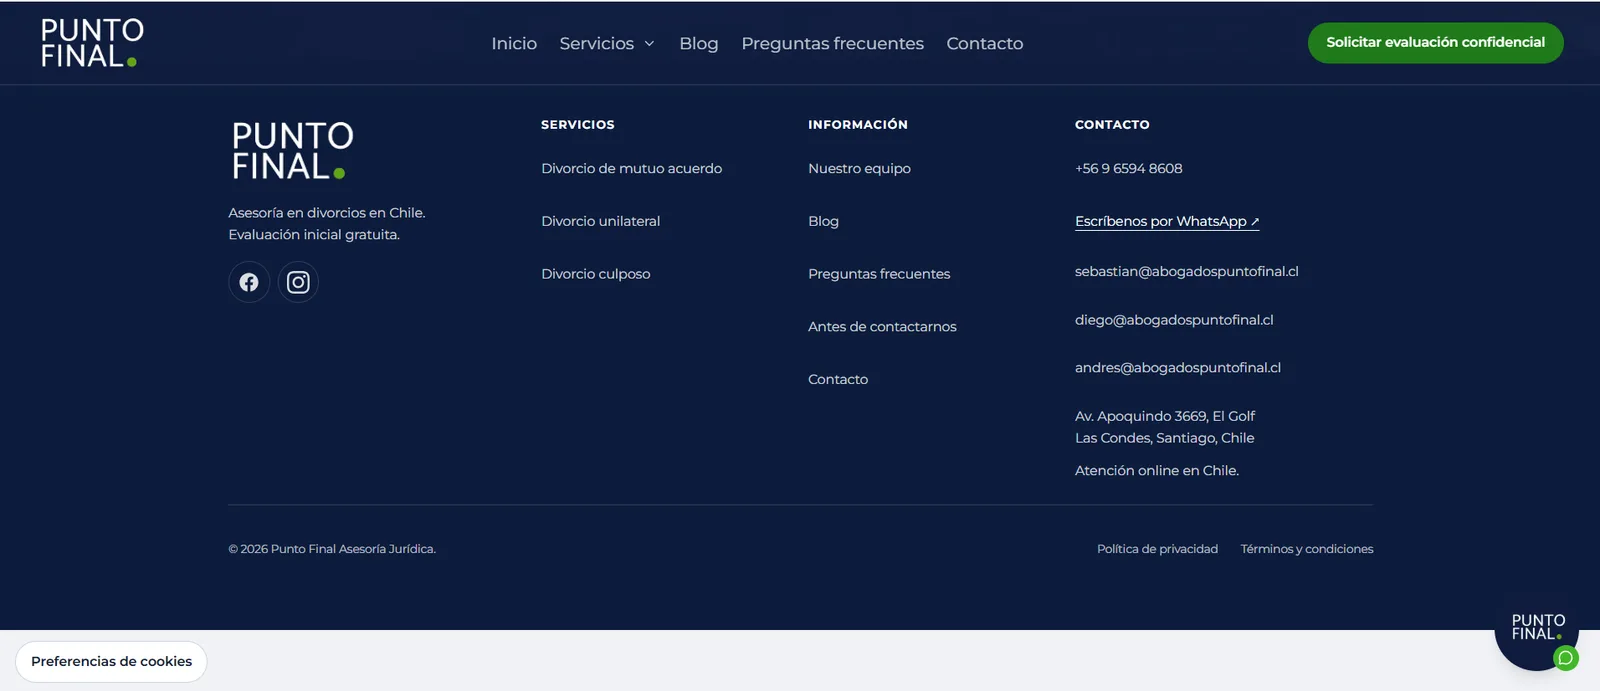
Task: Click the Asesoría en divorcios en Chile tagline
Action: point(327,224)
